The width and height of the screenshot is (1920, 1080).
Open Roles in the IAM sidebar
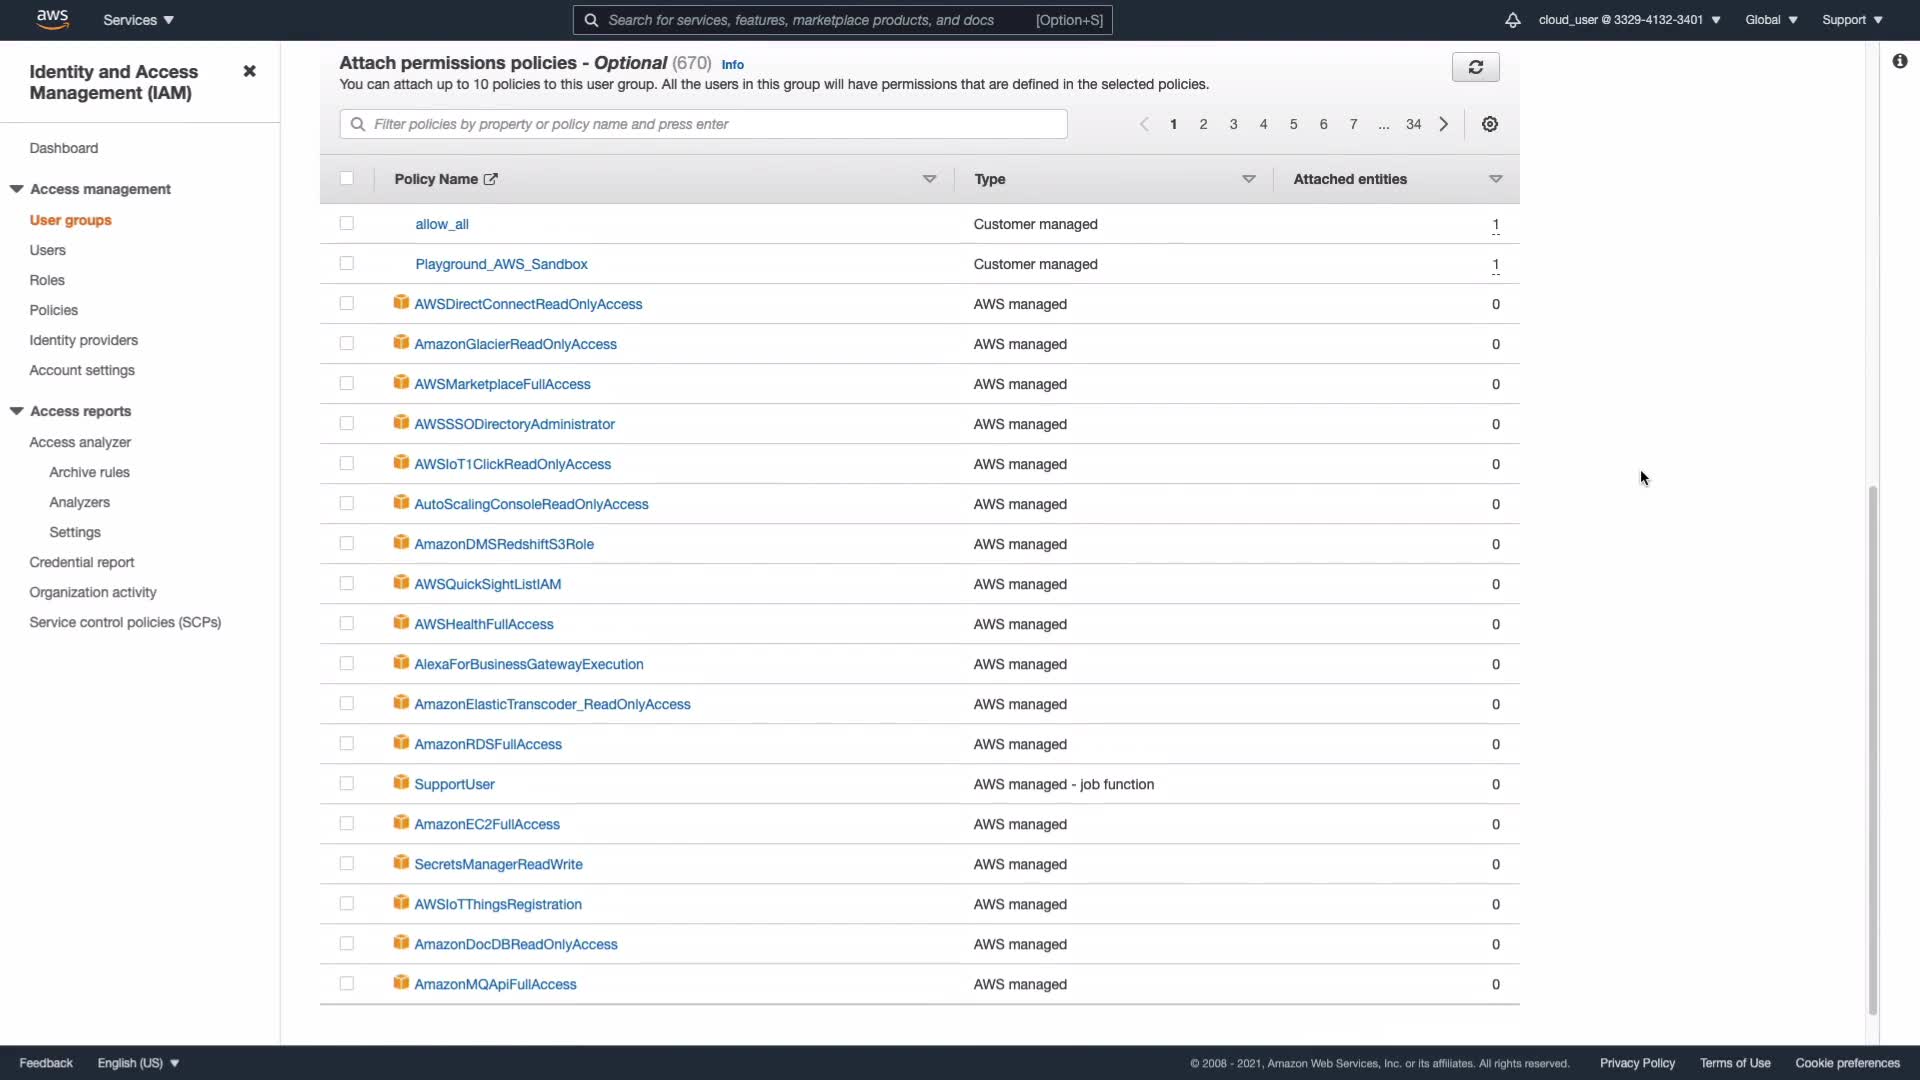47,280
